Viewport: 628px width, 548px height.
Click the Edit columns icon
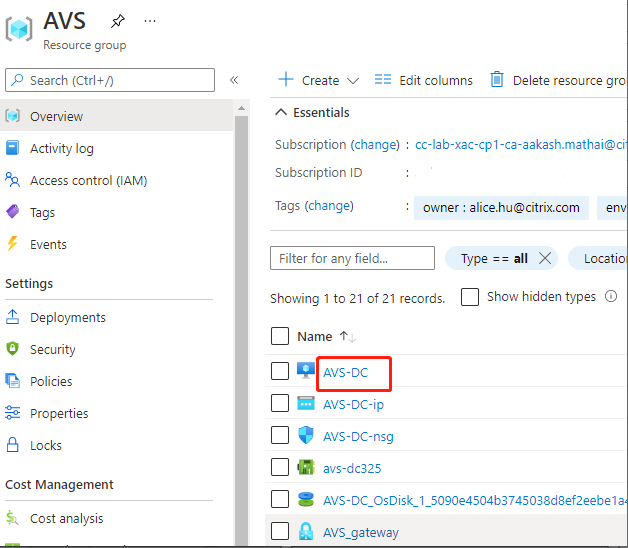tap(382, 80)
